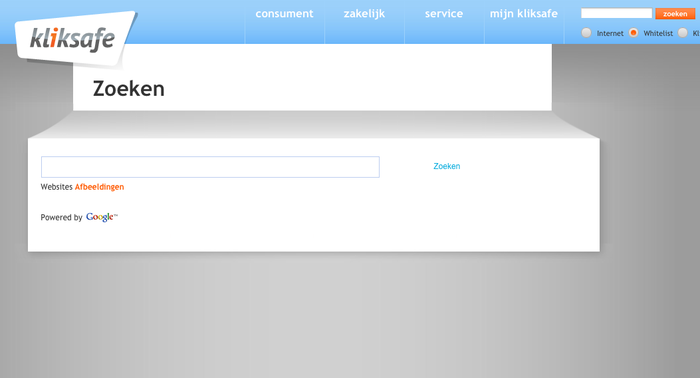The image size is (700, 378).
Task: Focus the large search box
Action: pyautogui.click(x=210, y=167)
